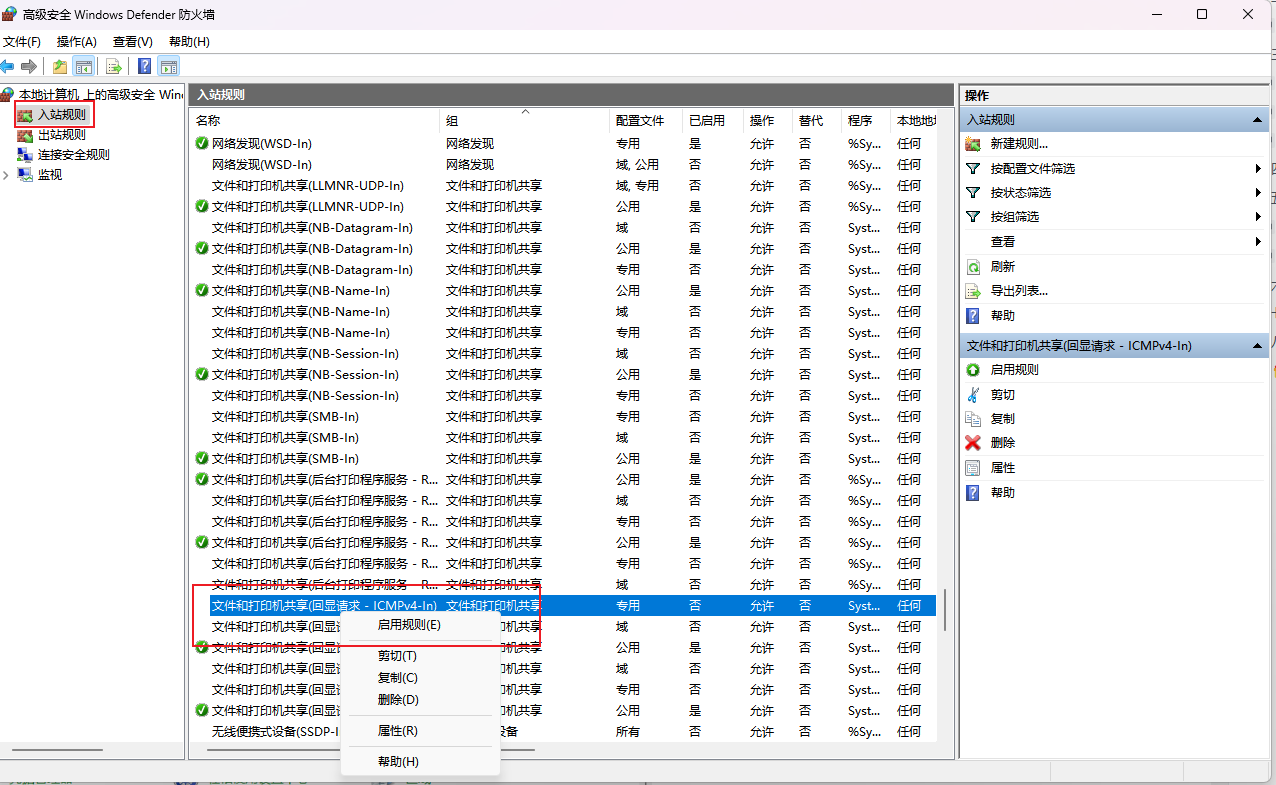Click the funnel icon beside 按配置文件筛选
Viewport: 1276px width, 785px height.
tap(973, 168)
